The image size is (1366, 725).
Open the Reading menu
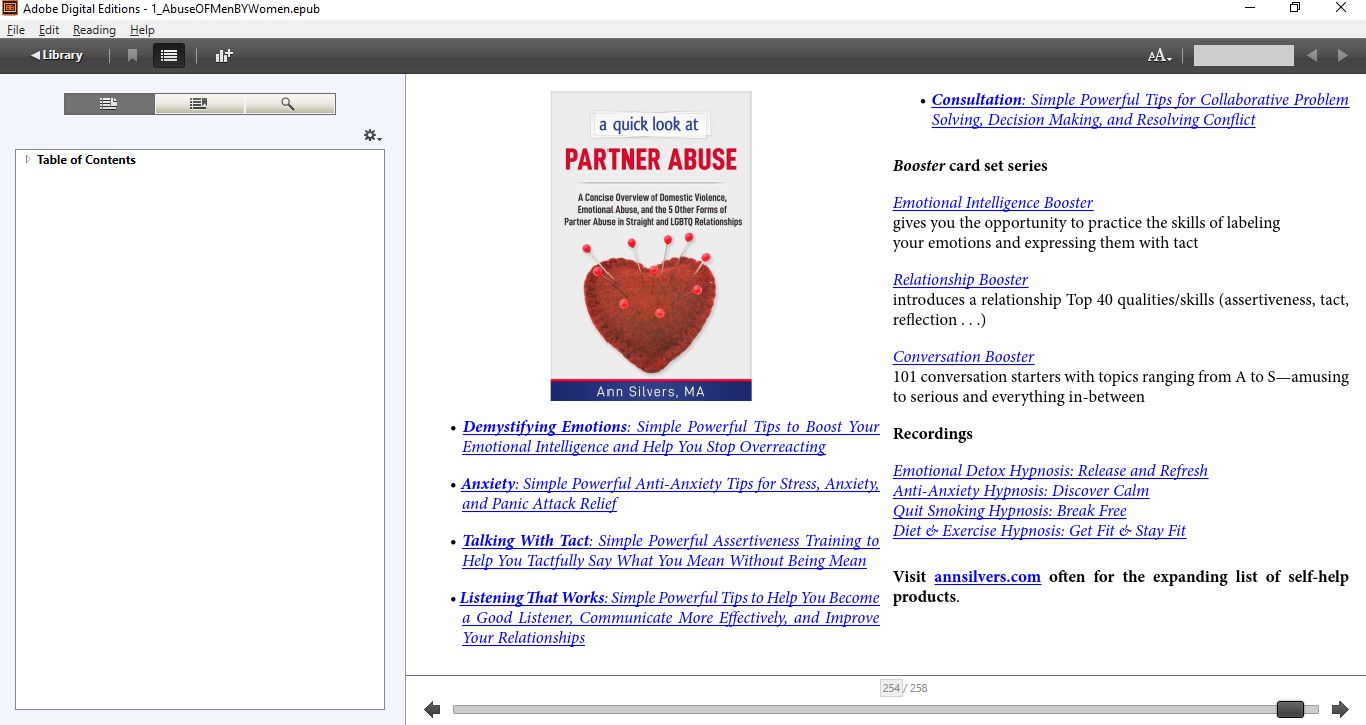pyautogui.click(x=94, y=30)
